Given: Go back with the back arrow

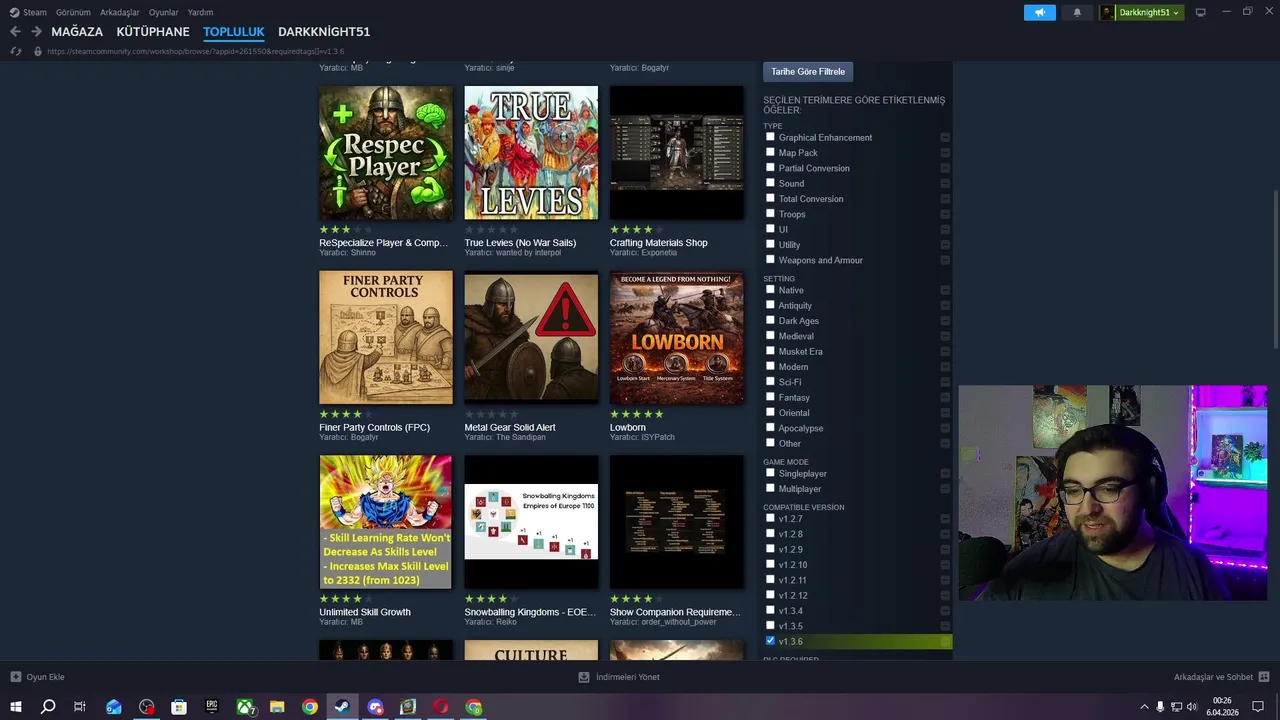Looking at the screenshot, I should [x=15, y=32].
